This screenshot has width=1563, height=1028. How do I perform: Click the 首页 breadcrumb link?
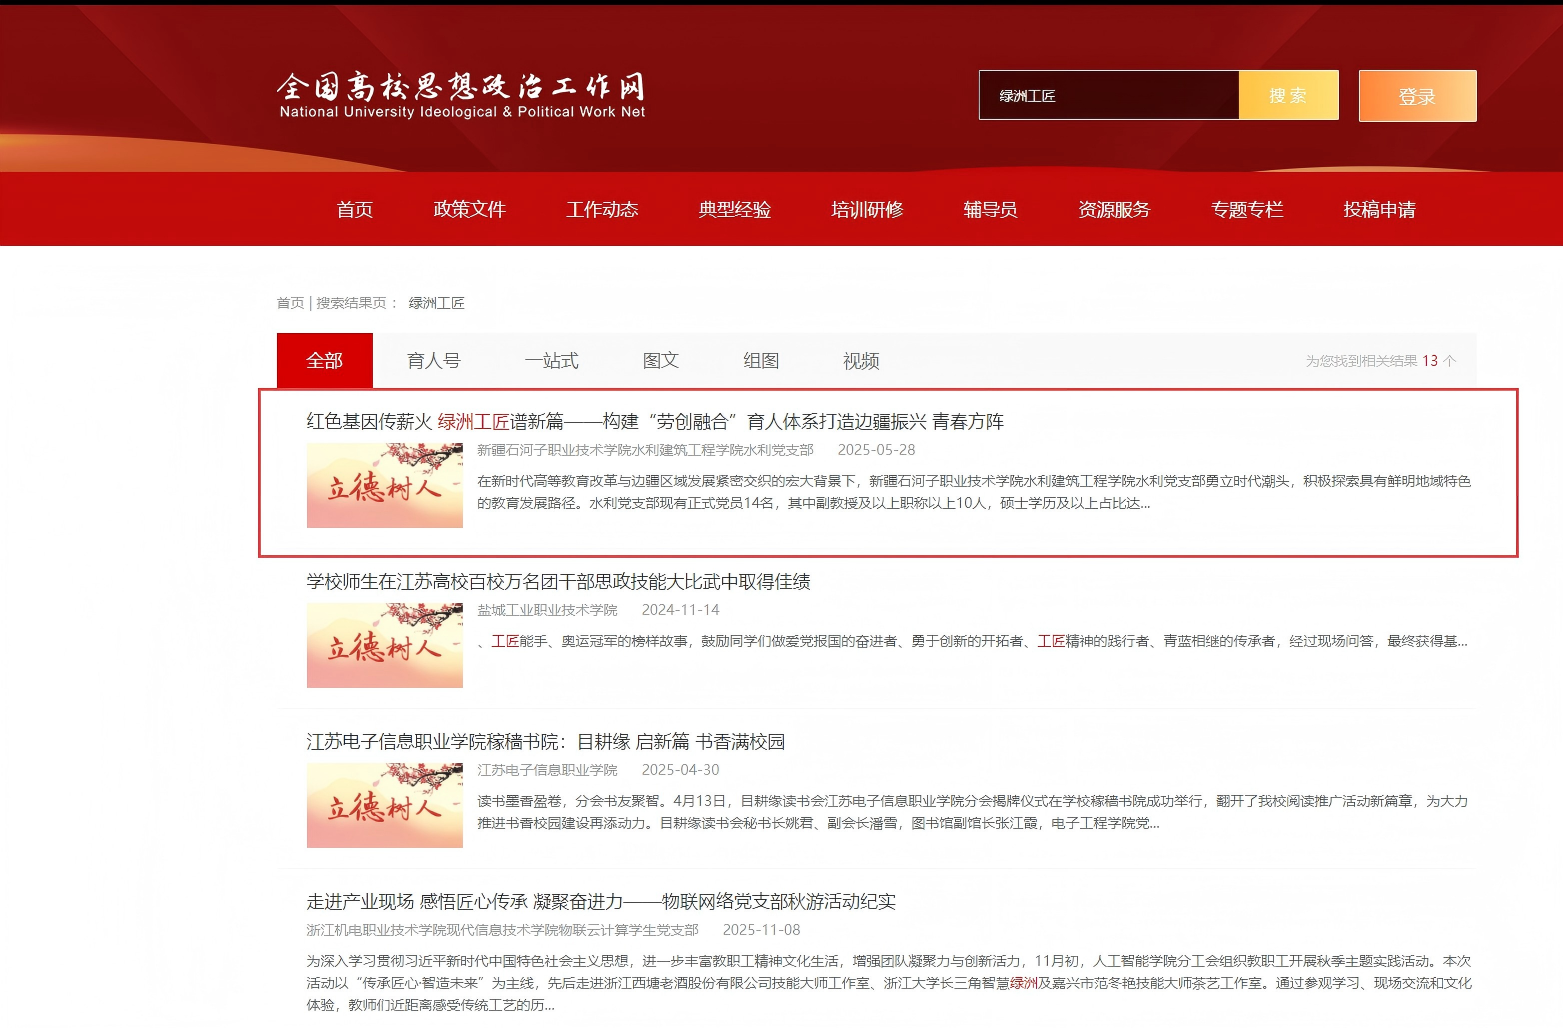pos(289,302)
